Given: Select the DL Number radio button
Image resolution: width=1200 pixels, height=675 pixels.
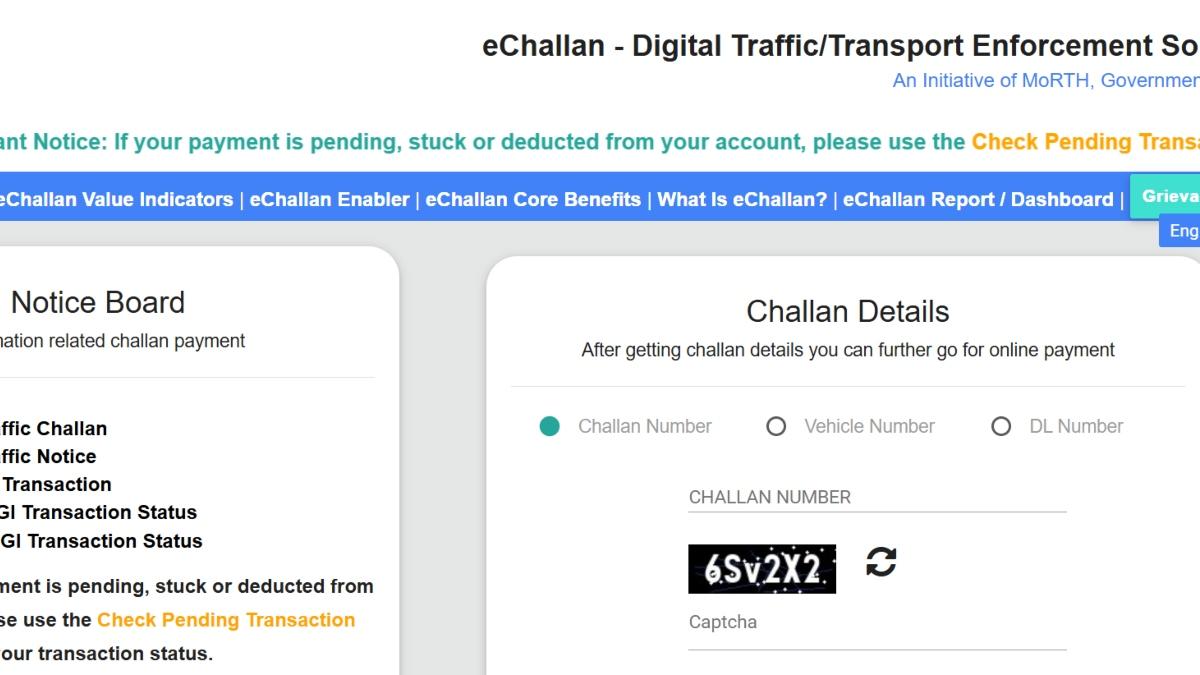Looking at the screenshot, I should pyautogui.click(x=1001, y=426).
